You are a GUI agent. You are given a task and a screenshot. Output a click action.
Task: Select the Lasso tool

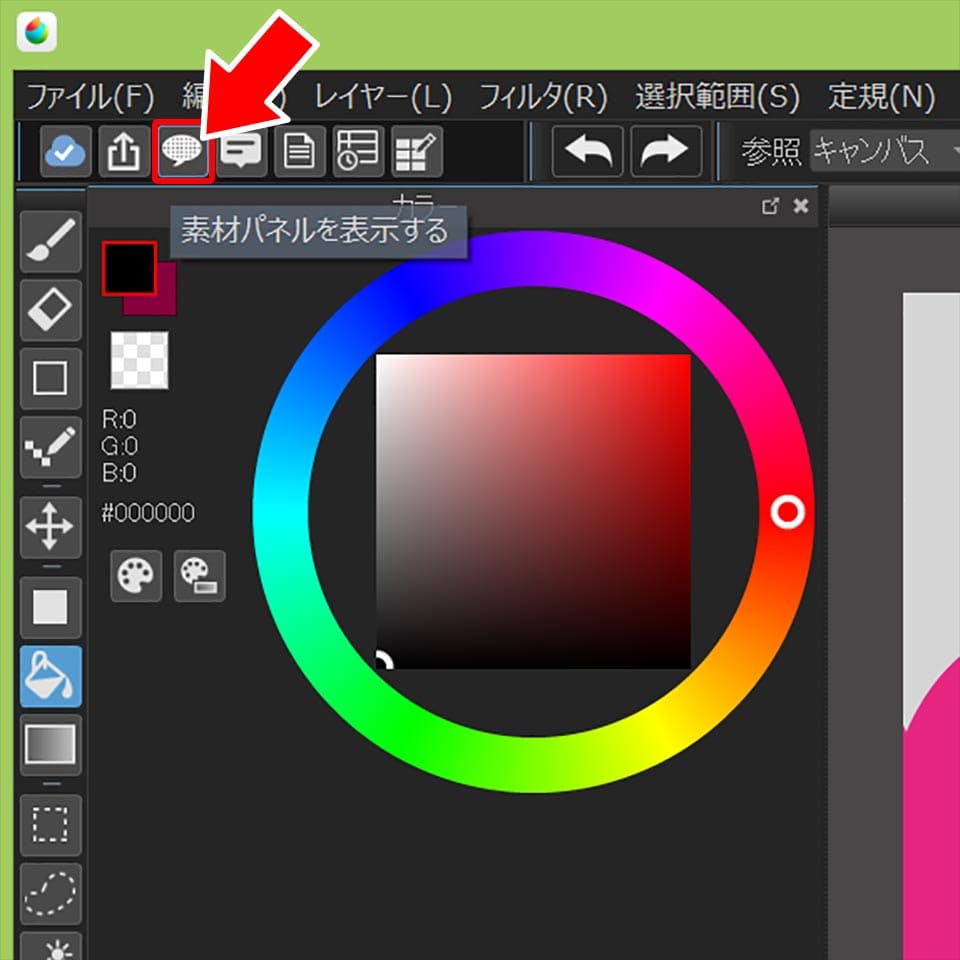pos(51,893)
